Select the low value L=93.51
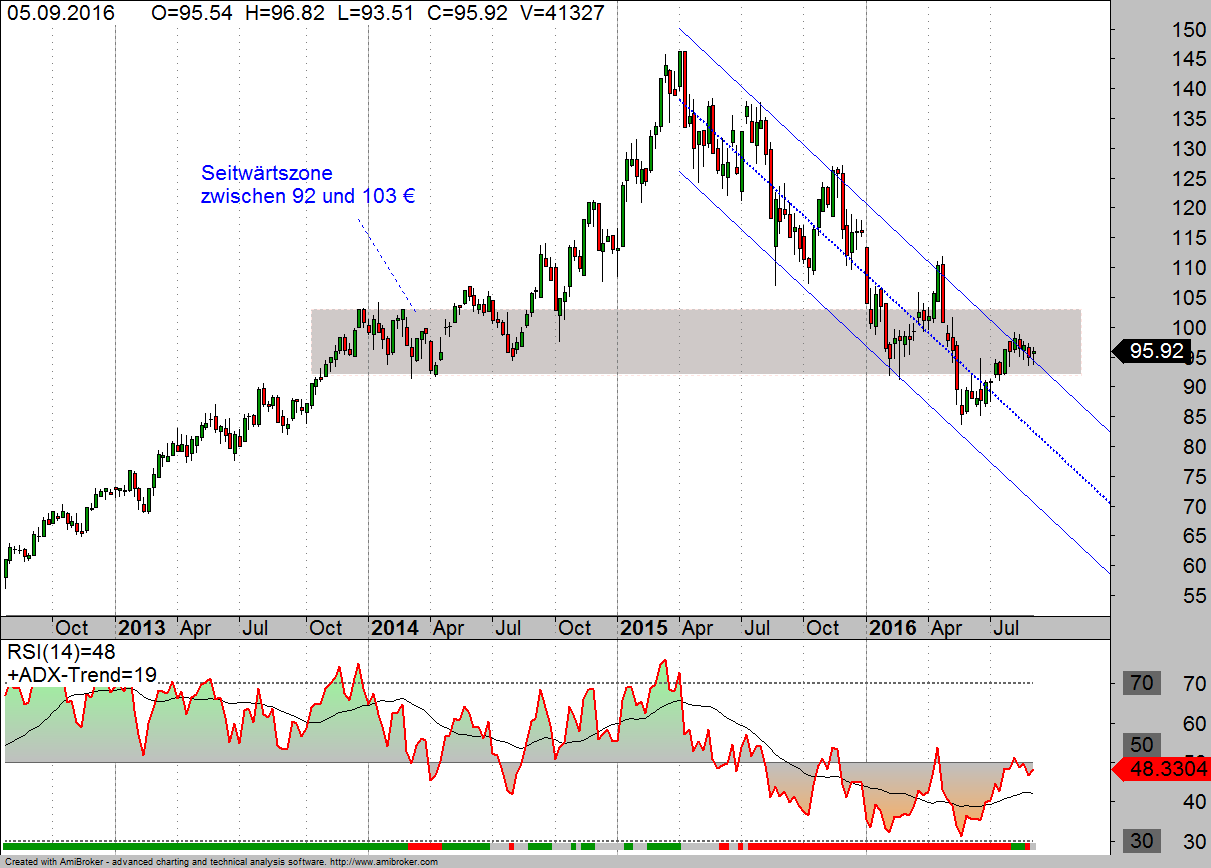 [x=374, y=14]
